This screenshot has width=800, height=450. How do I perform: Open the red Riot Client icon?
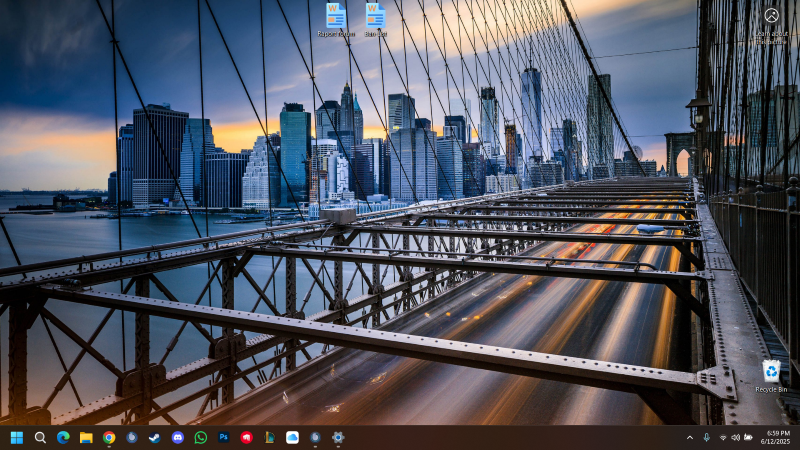pyautogui.click(x=246, y=437)
